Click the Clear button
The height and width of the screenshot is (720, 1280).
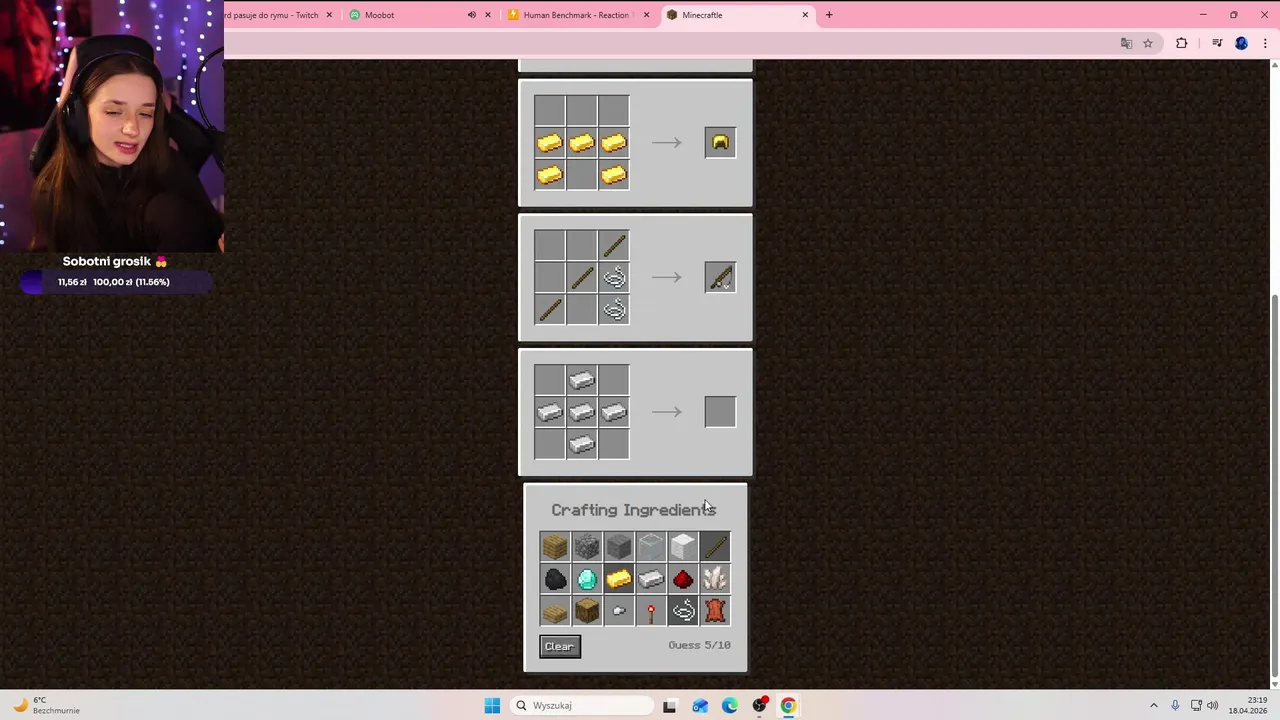coord(560,646)
